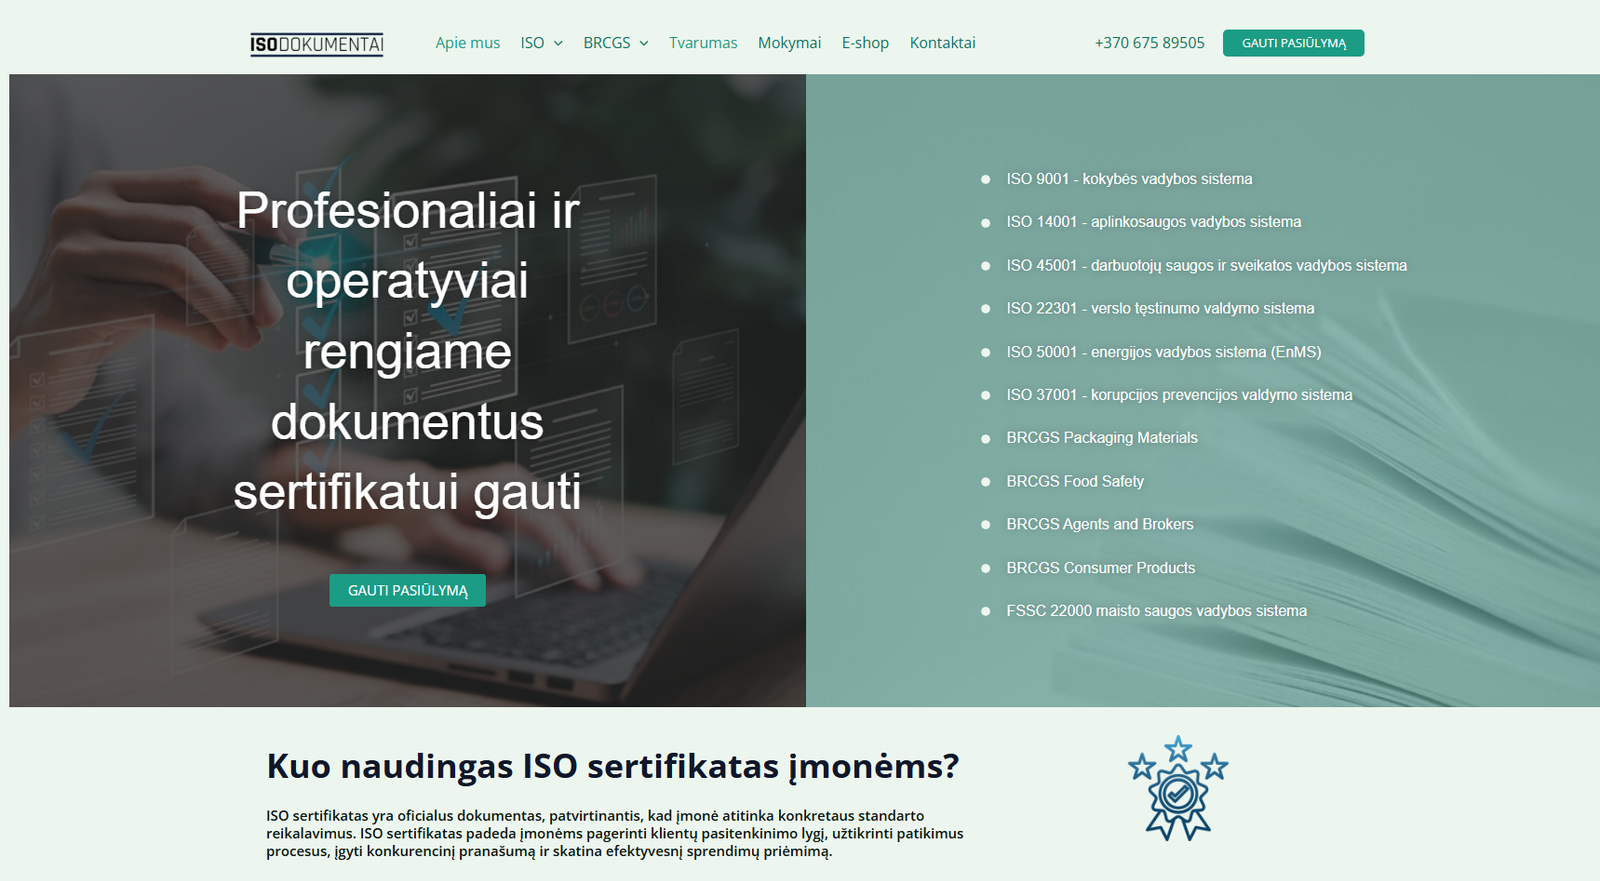Open the Tvarumas menu item

click(x=703, y=43)
